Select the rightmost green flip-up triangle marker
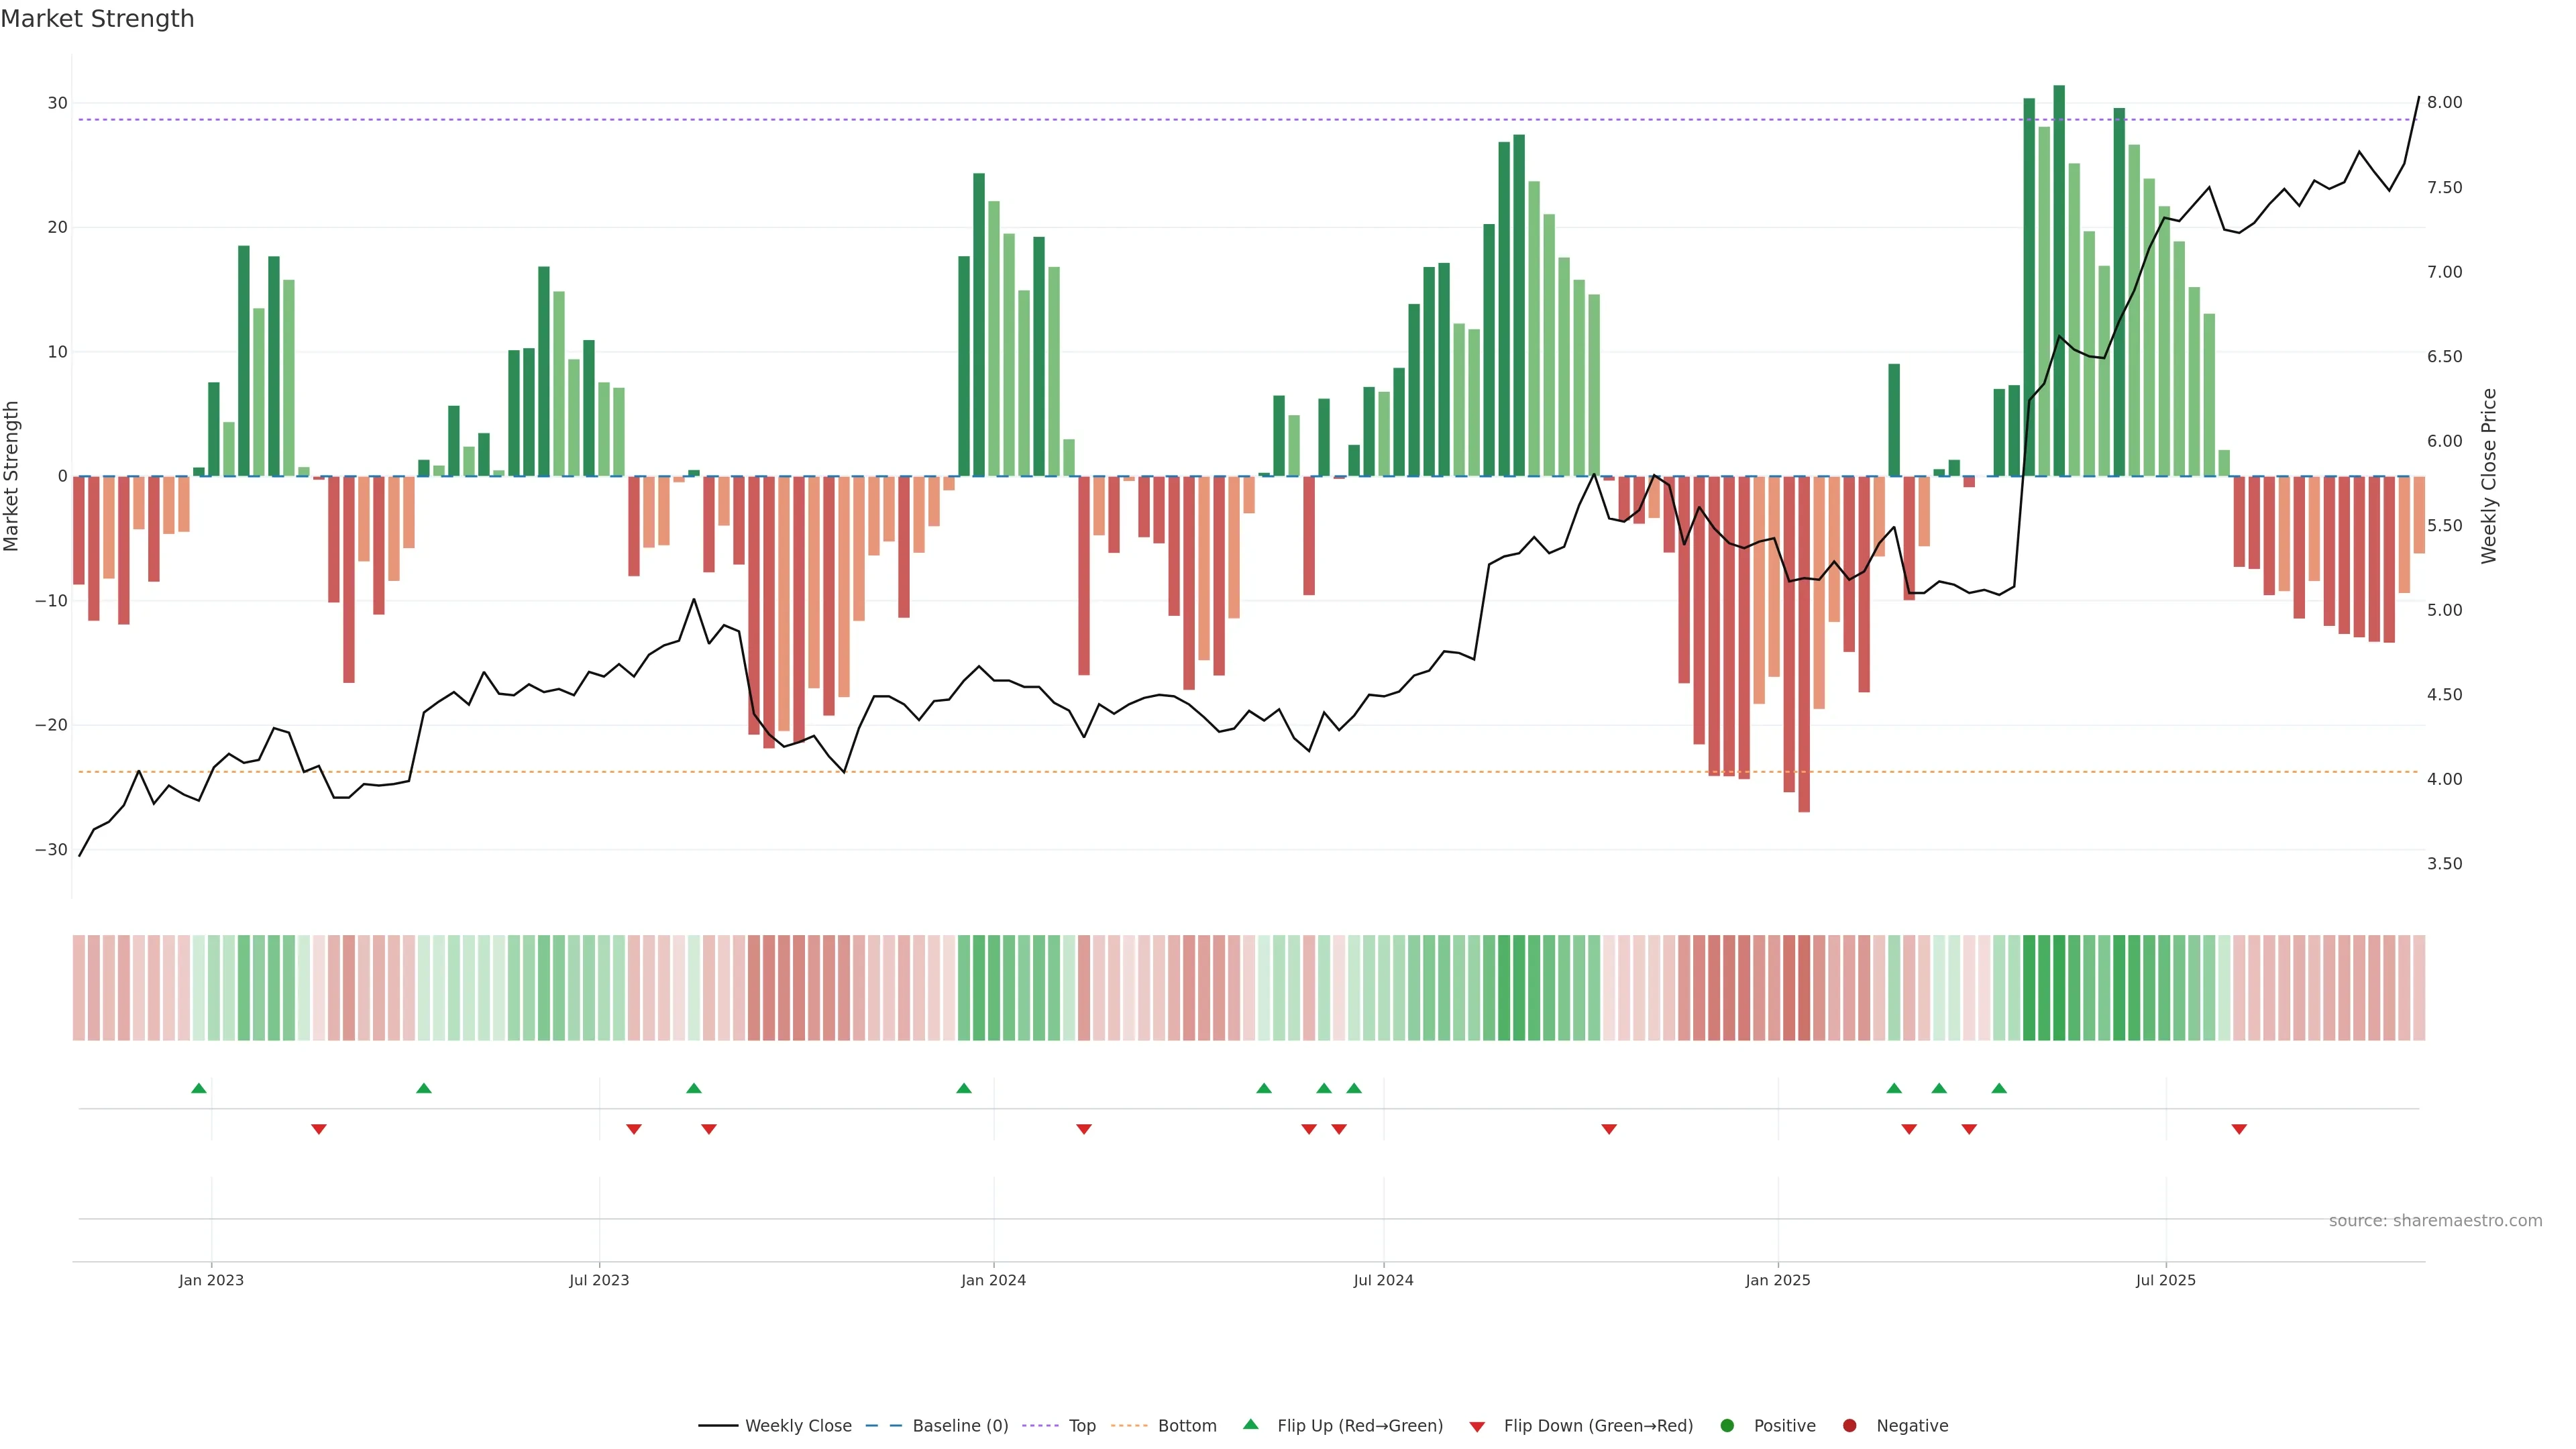2576x1449 pixels. [1999, 1088]
